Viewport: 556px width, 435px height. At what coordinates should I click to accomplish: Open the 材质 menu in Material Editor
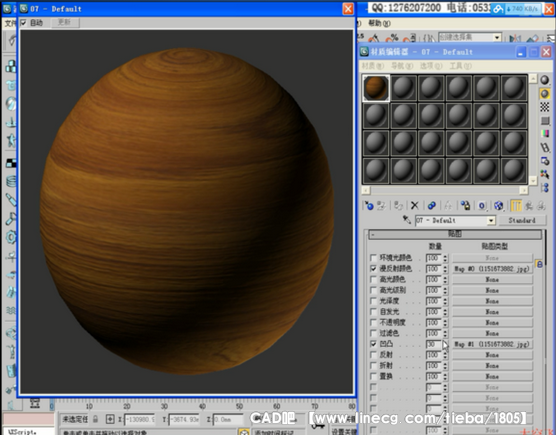[x=372, y=66]
